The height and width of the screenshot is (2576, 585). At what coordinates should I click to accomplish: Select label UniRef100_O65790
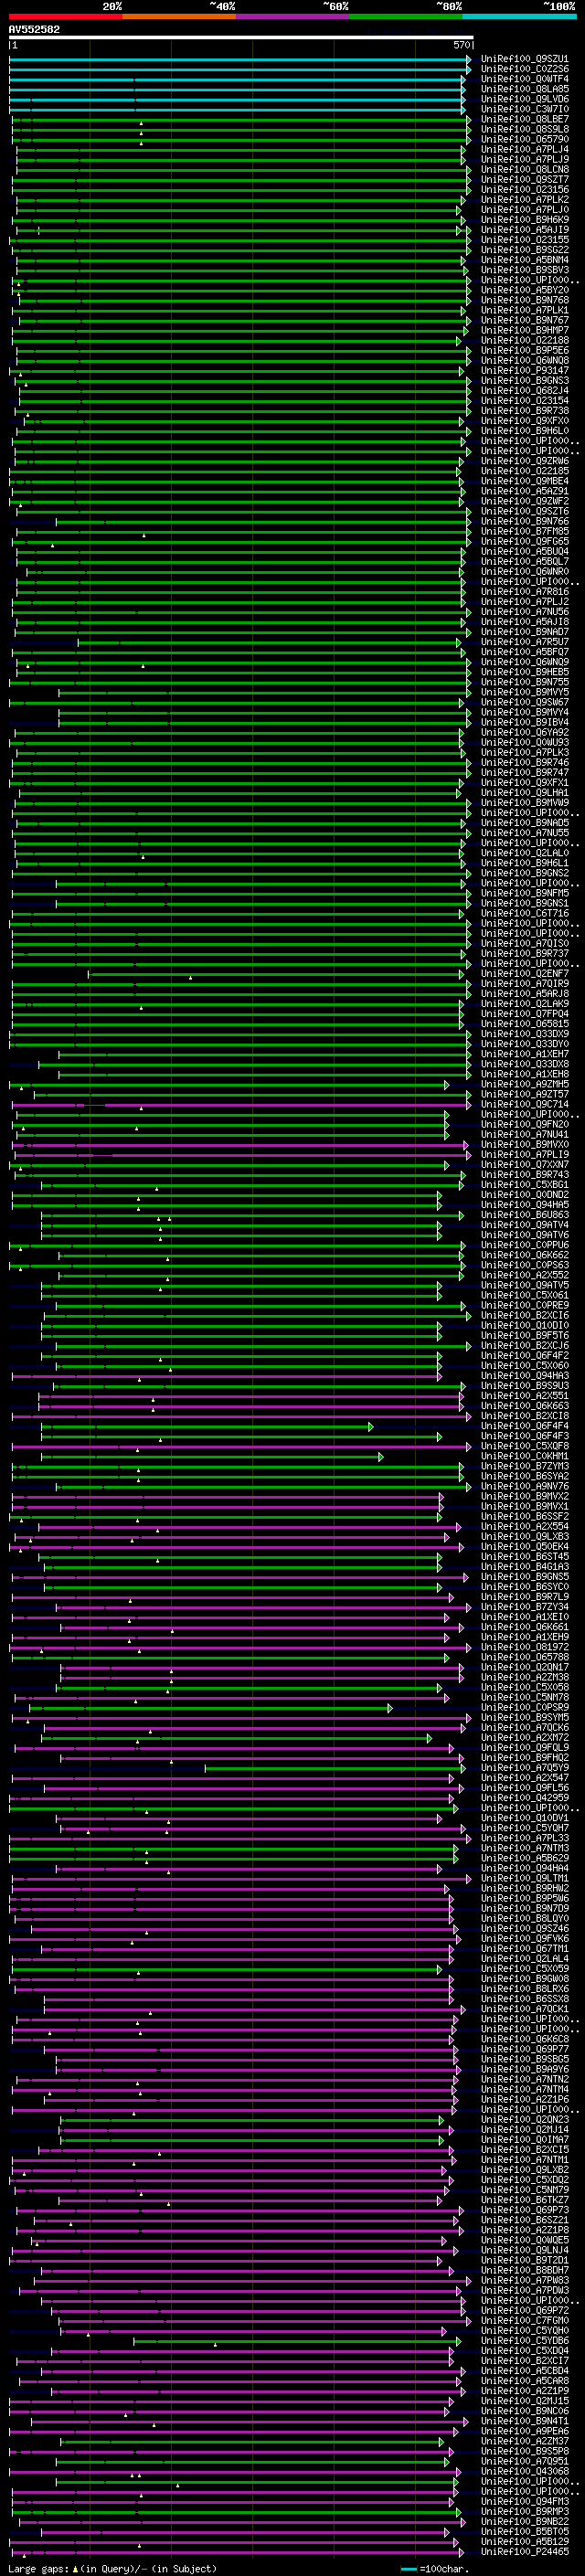(524, 139)
